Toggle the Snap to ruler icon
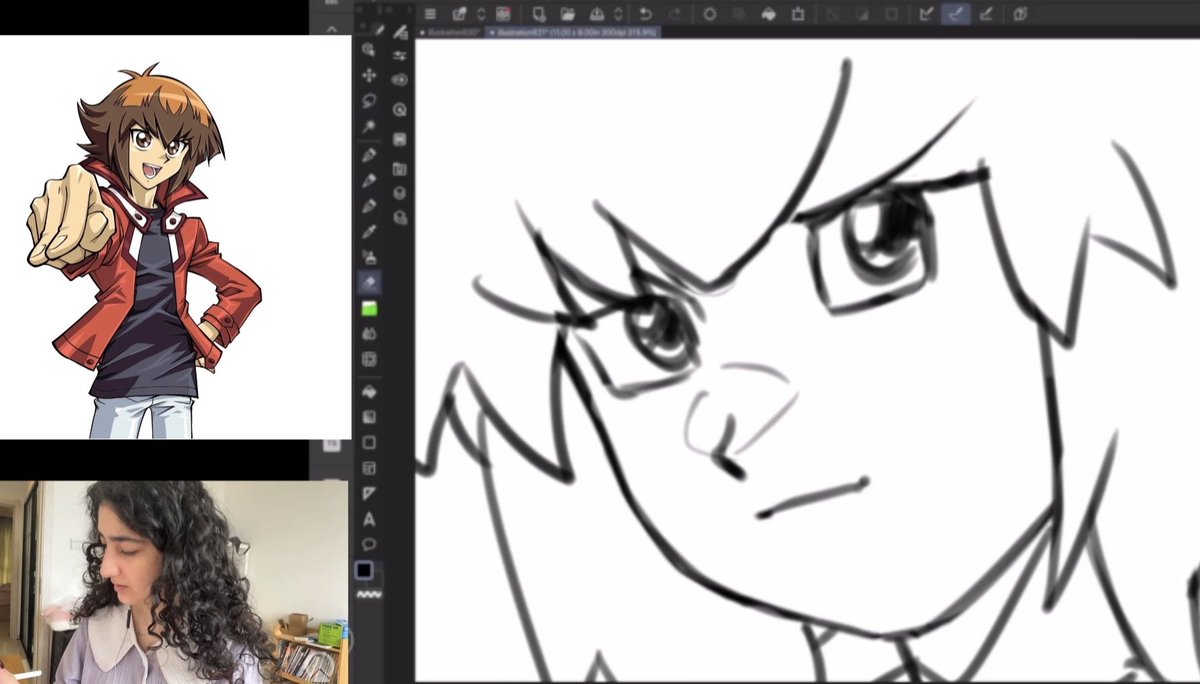1200x684 pixels. pyautogui.click(x=927, y=14)
